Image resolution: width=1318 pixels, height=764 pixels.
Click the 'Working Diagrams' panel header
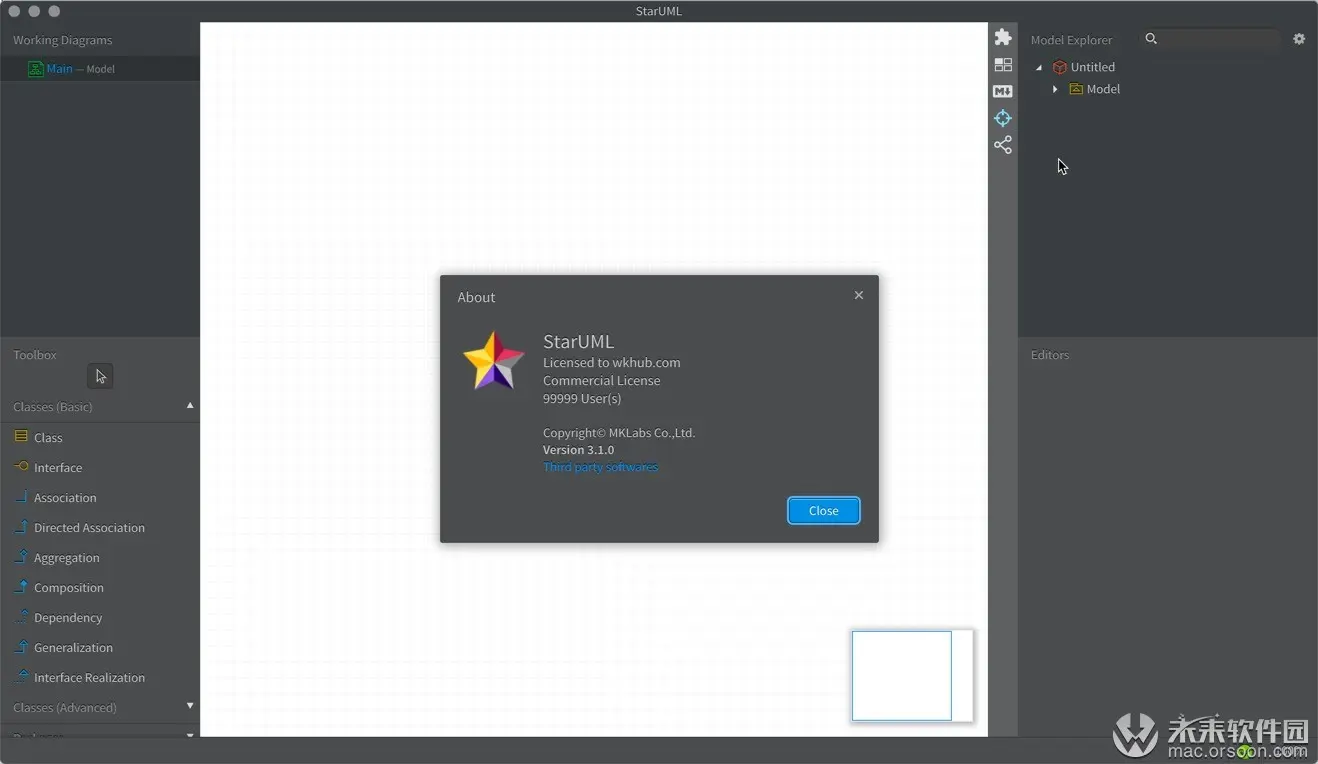62,40
